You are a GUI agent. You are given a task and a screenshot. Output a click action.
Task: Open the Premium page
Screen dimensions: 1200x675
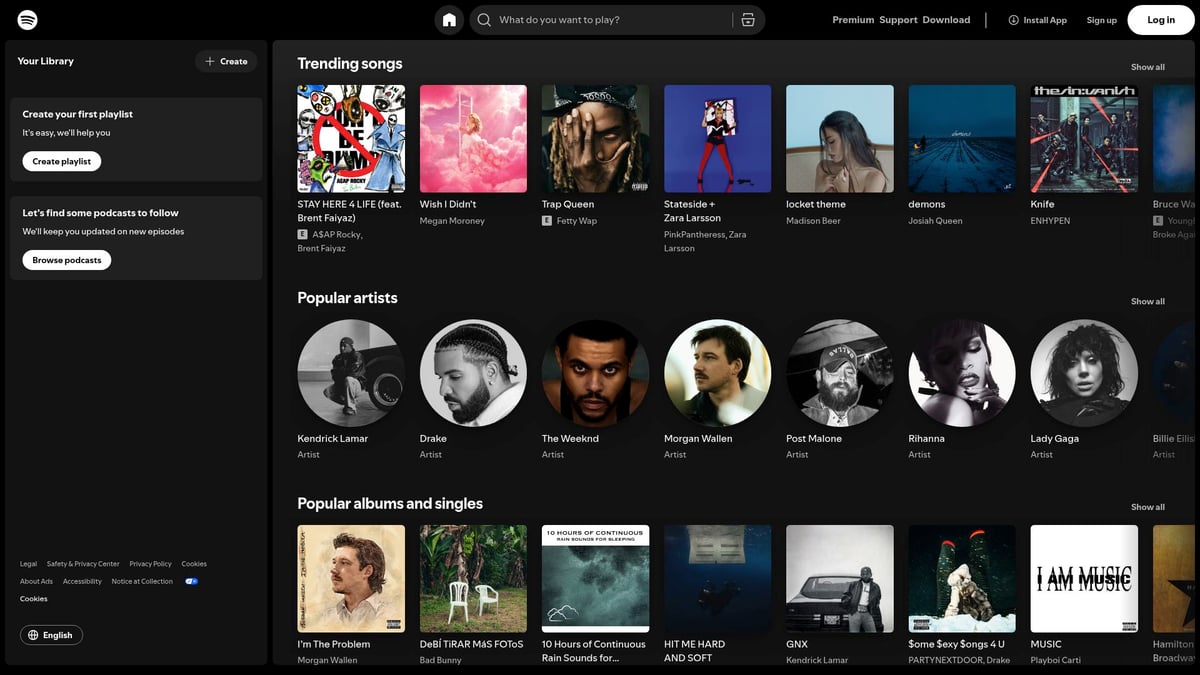pos(852,19)
